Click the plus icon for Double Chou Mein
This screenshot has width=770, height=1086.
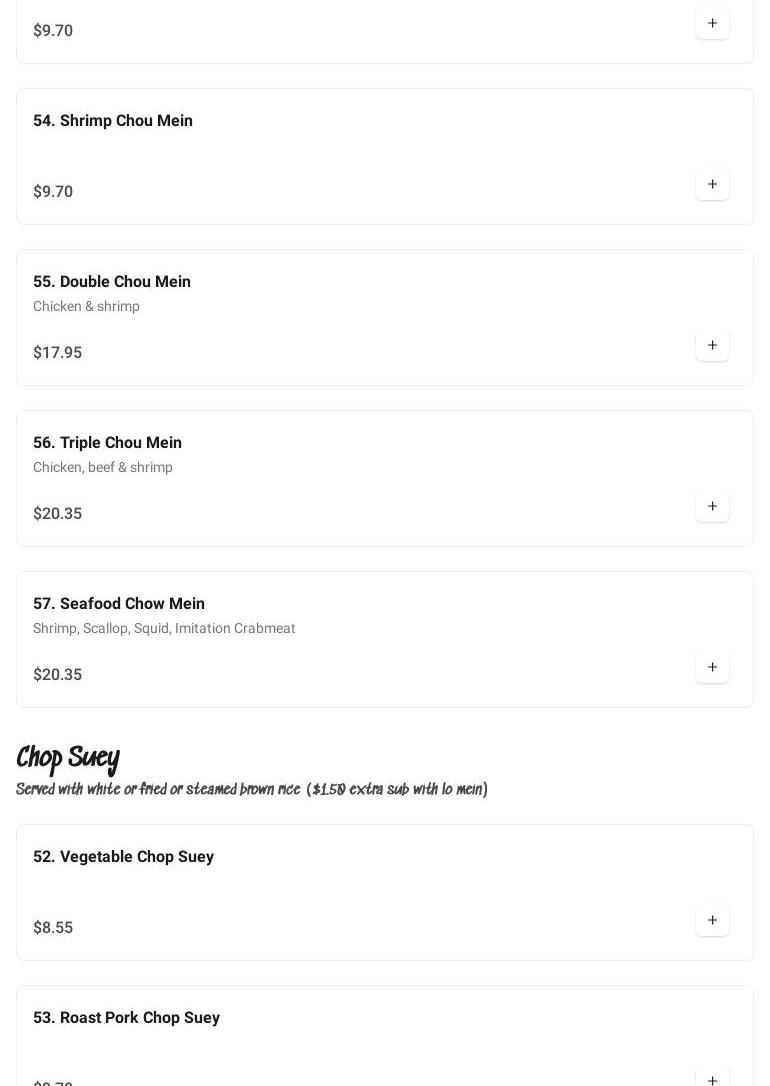click(712, 346)
